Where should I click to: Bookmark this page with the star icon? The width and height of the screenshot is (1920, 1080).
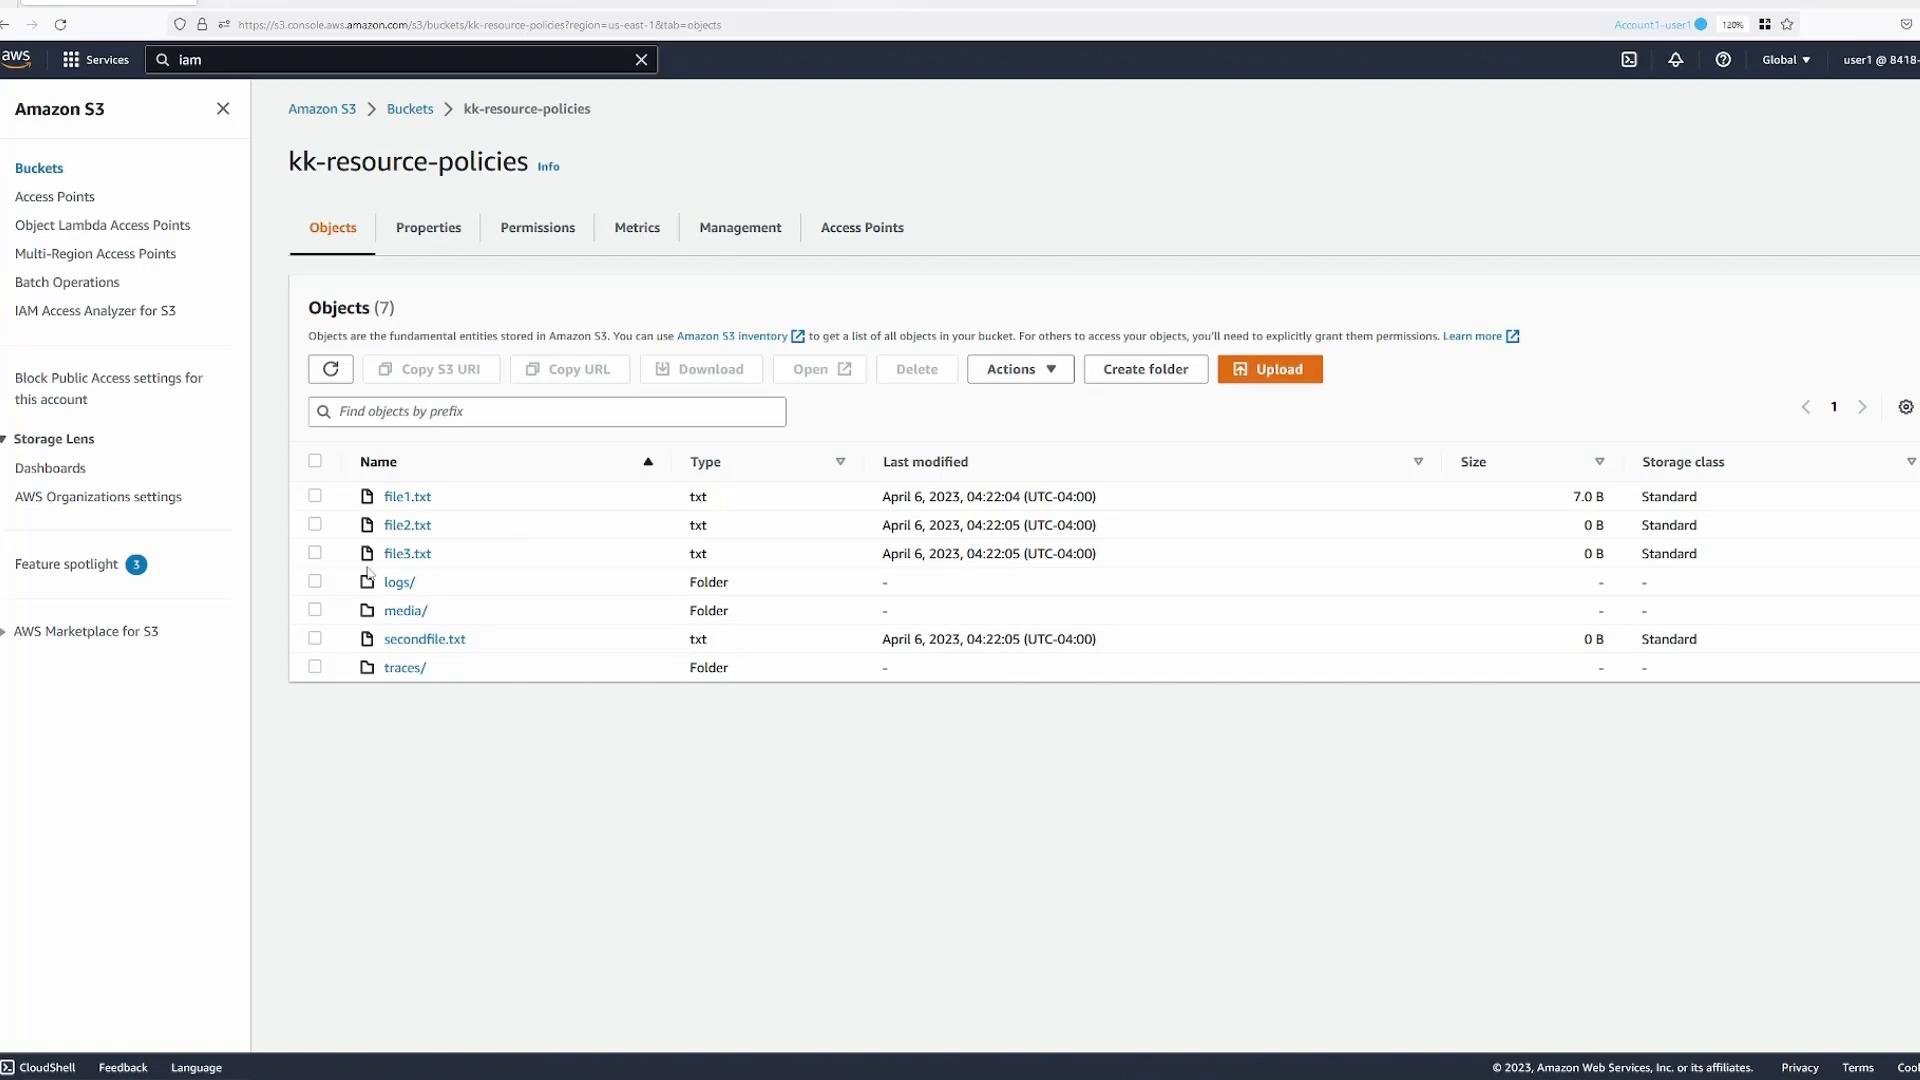[1787, 24]
